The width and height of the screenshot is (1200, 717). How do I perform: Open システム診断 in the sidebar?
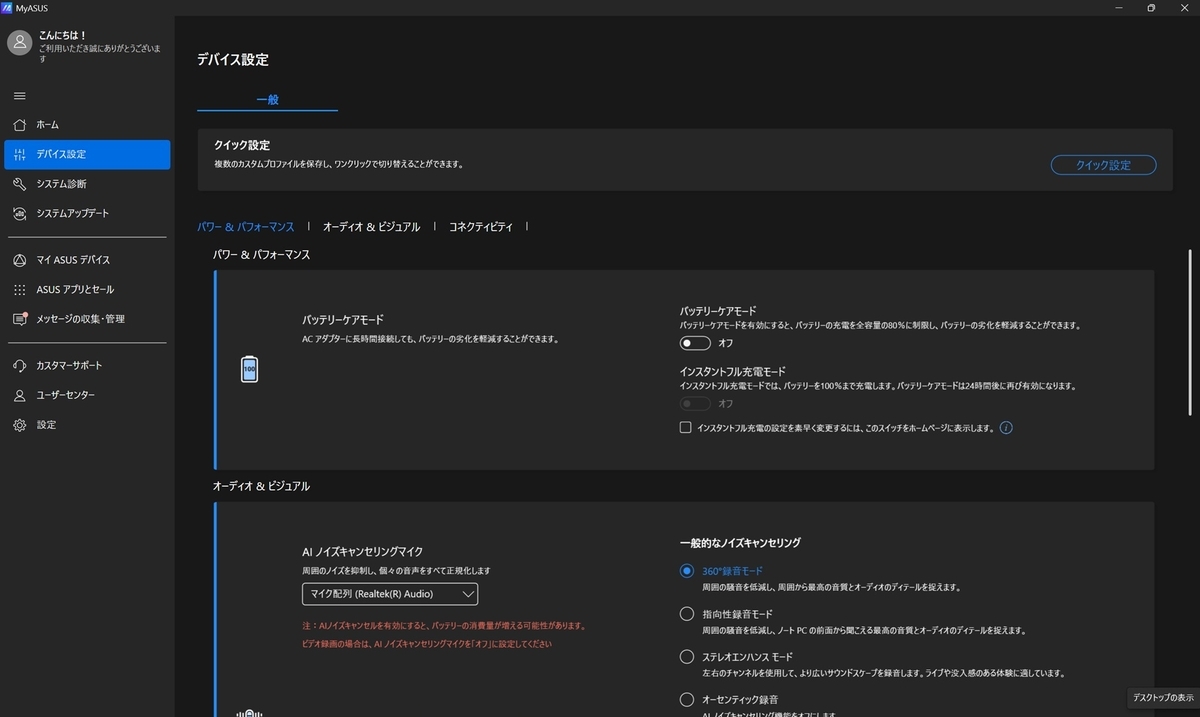coord(87,184)
